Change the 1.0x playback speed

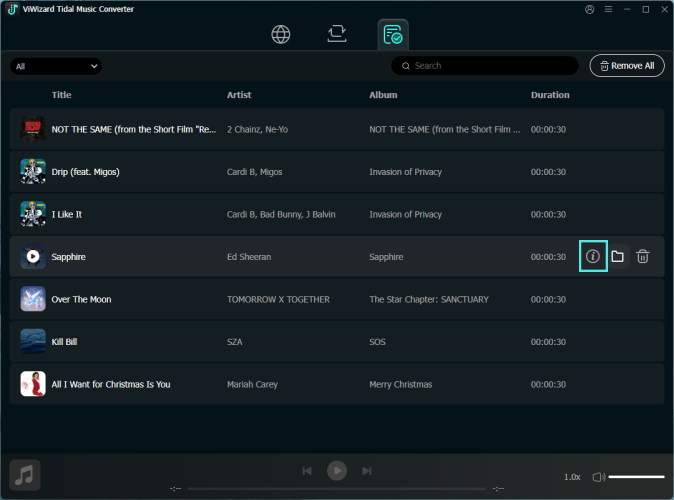[x=572, y=477]
